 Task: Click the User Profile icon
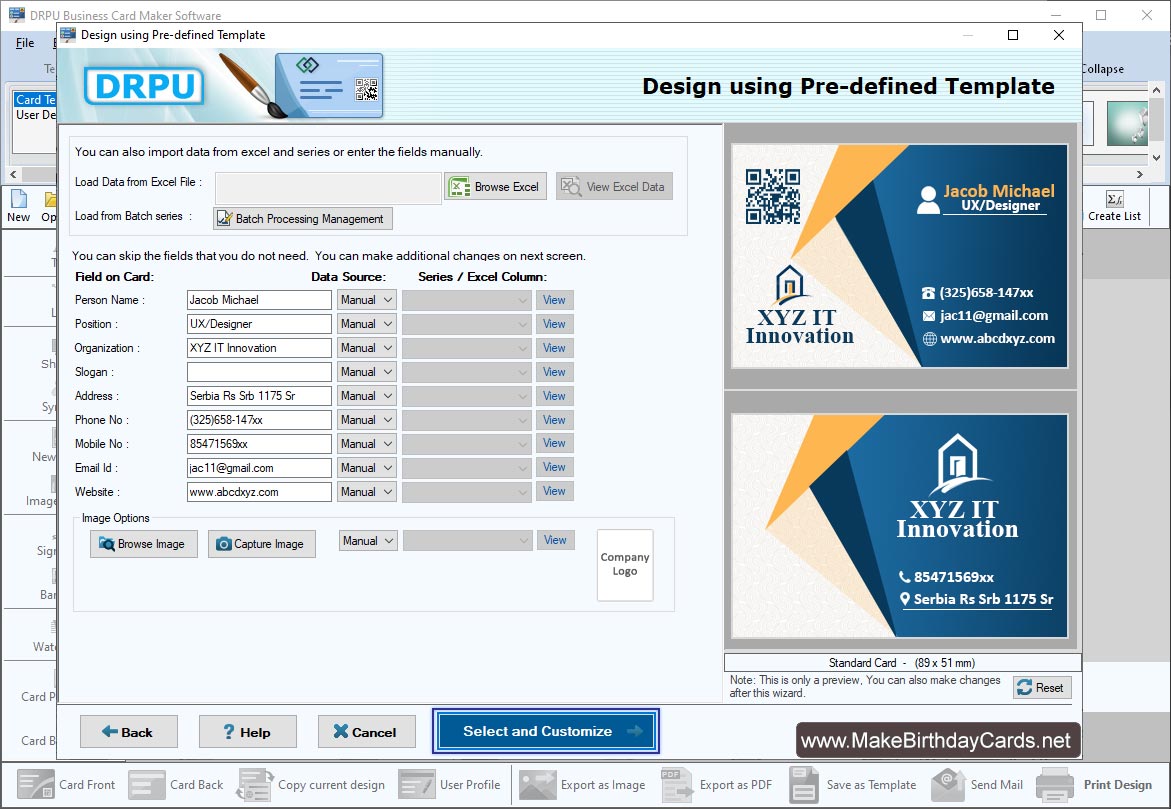click(417, 784)
